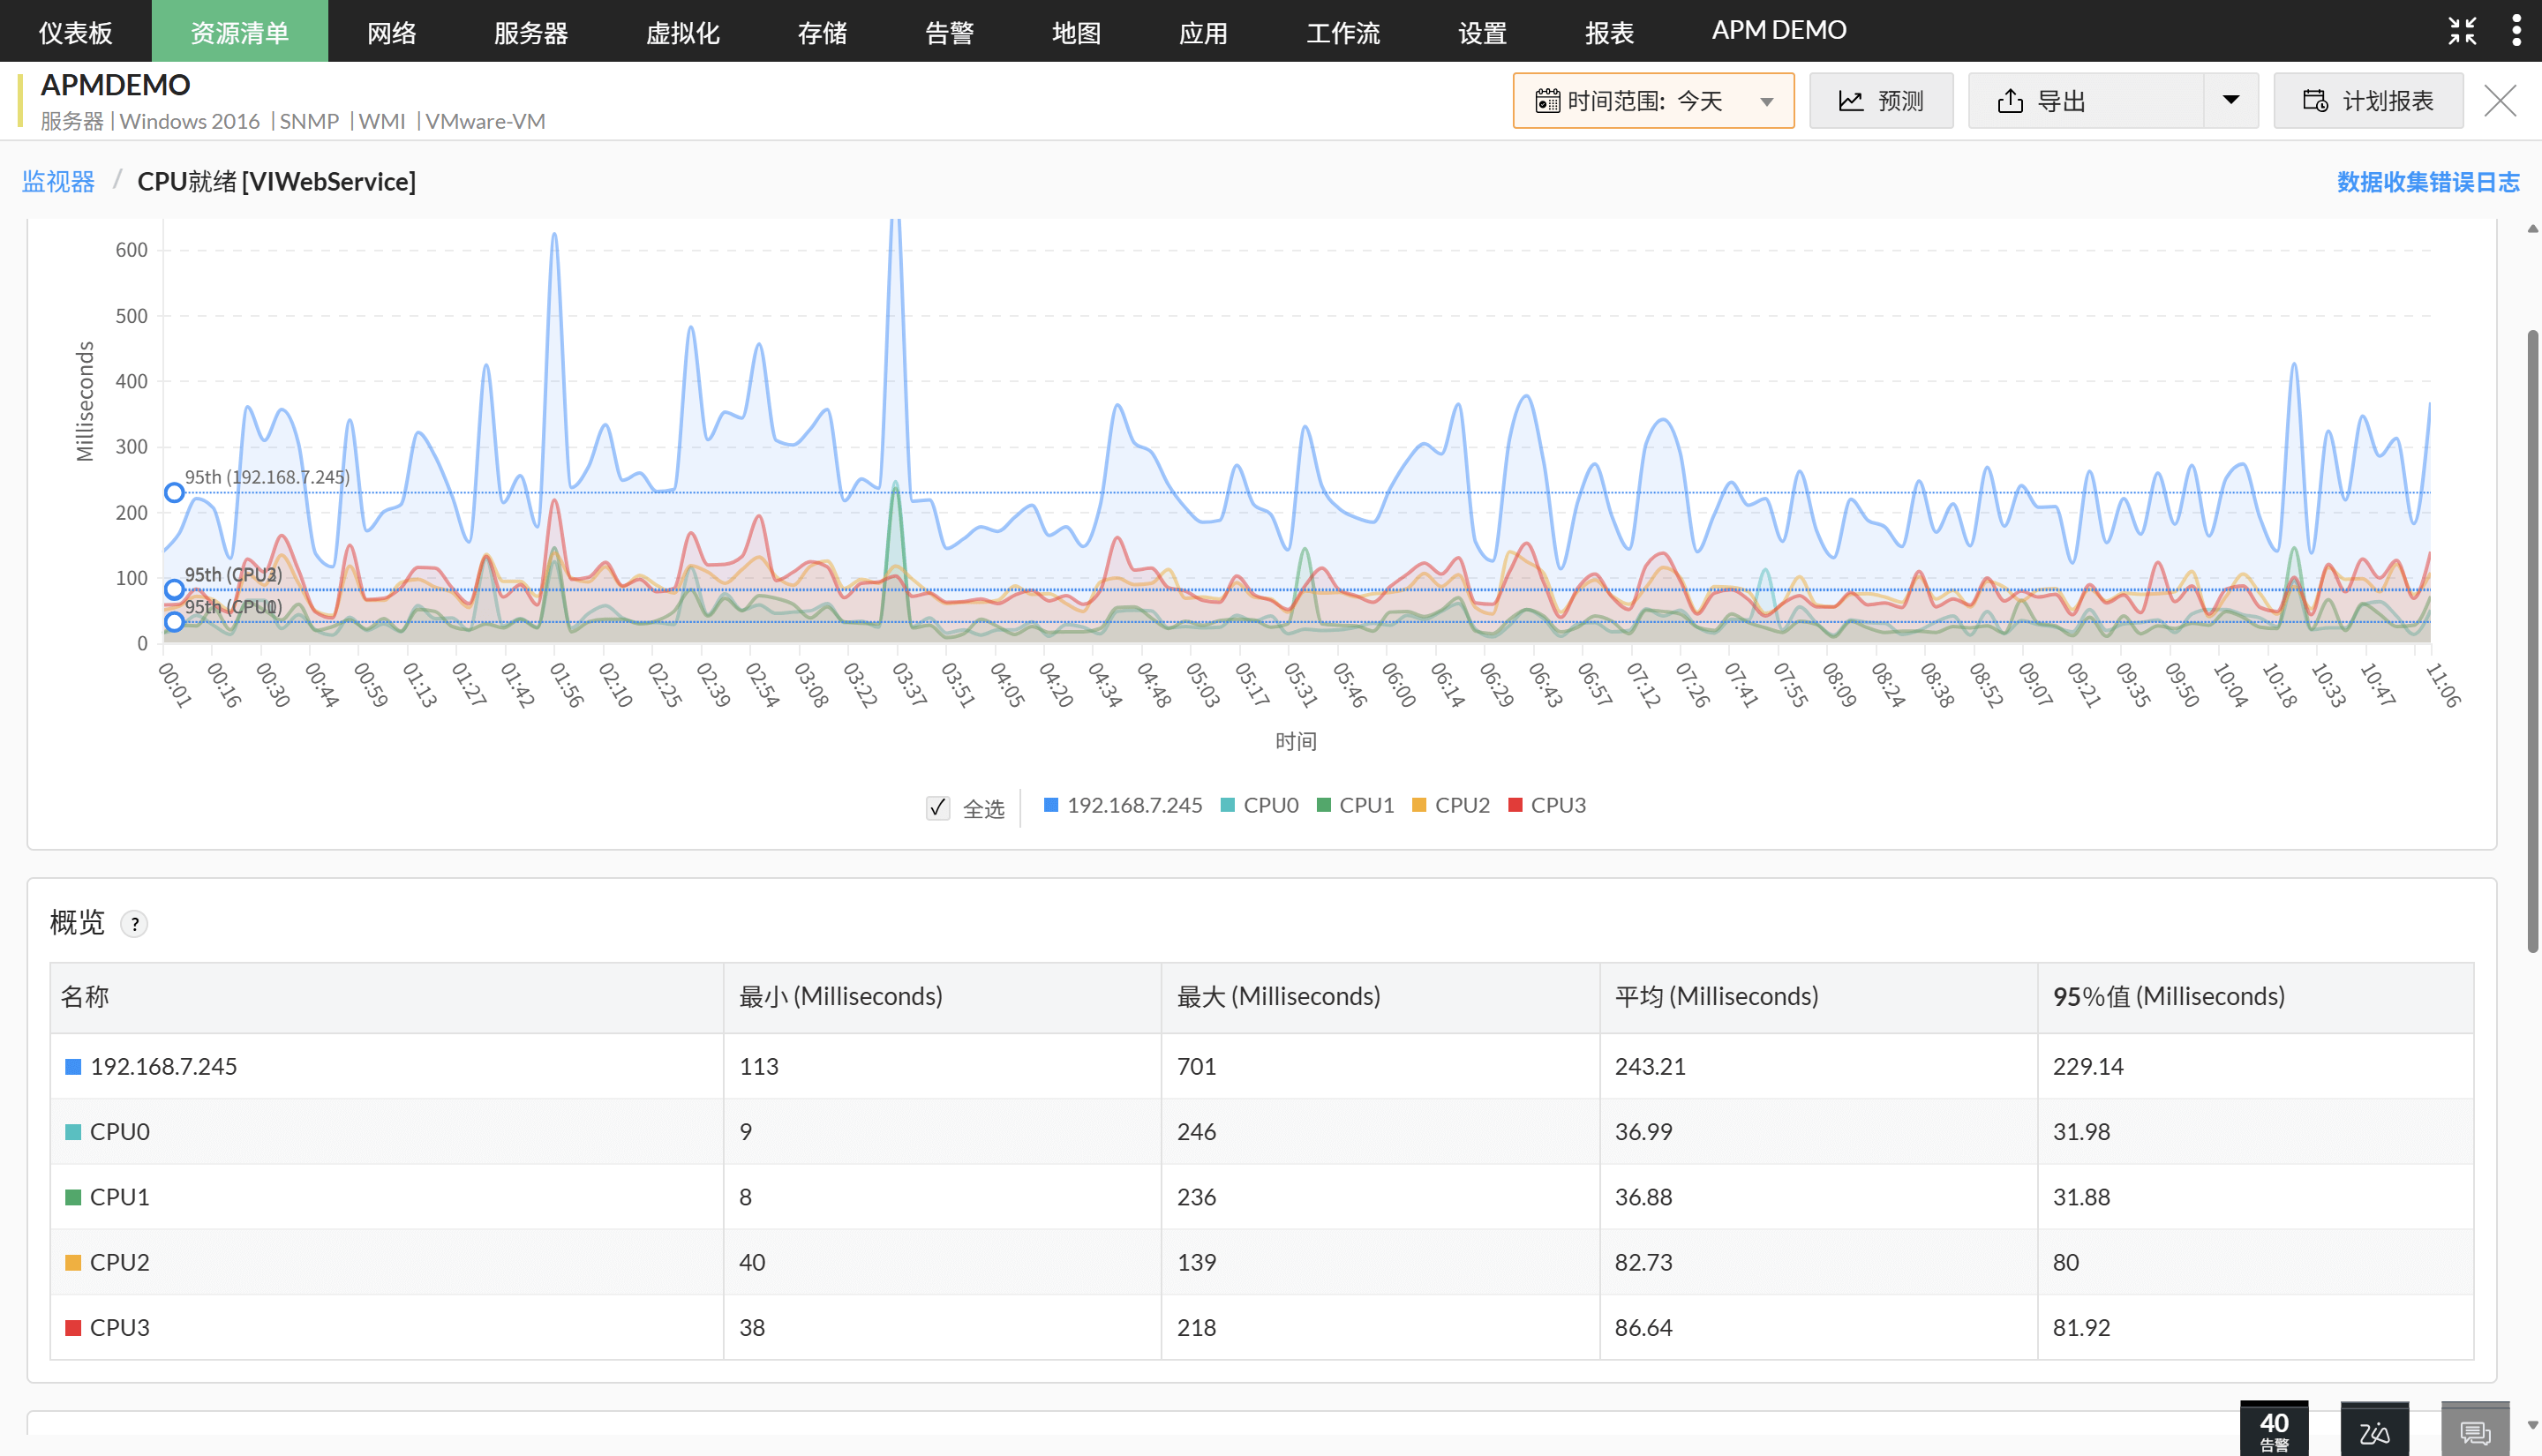Image resolution: width=2542 pixels, height=1456 pixels.
Task: Click the 95th percentile 192.168.7.245 marker
Action: pyautogui.click(x=175, y=493)
